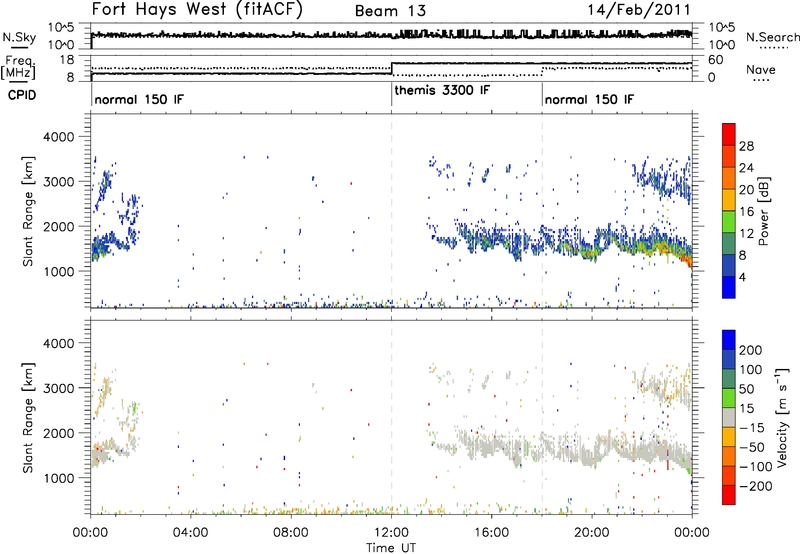Viewport: 800px width, 554px height.
Task: Select the '4000' range tick in power panel
Action: (59, 137)
